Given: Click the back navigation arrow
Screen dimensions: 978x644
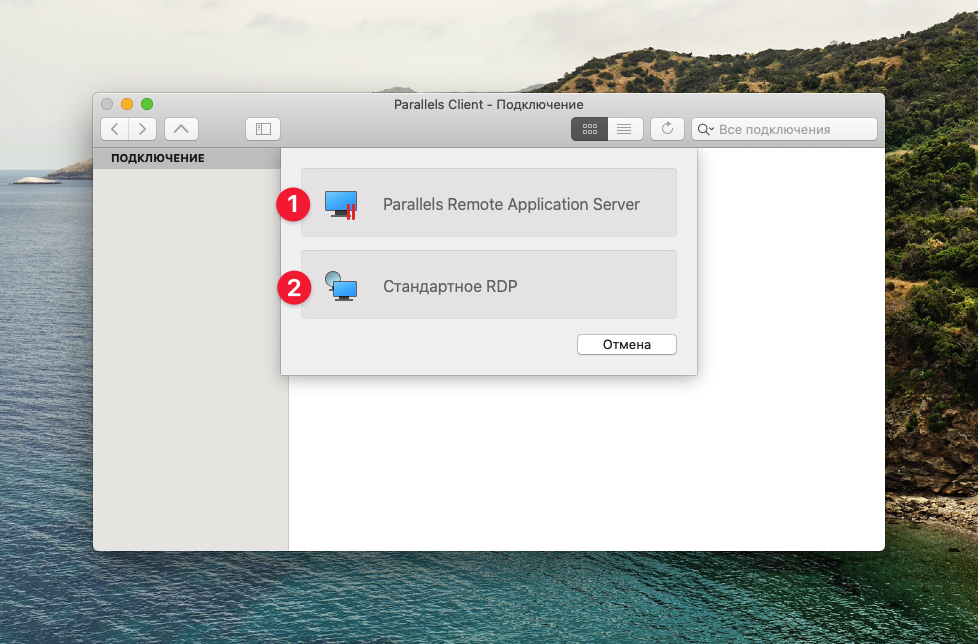Looking at the screenshot, I should pyautogui.click(x=115, y=129).
